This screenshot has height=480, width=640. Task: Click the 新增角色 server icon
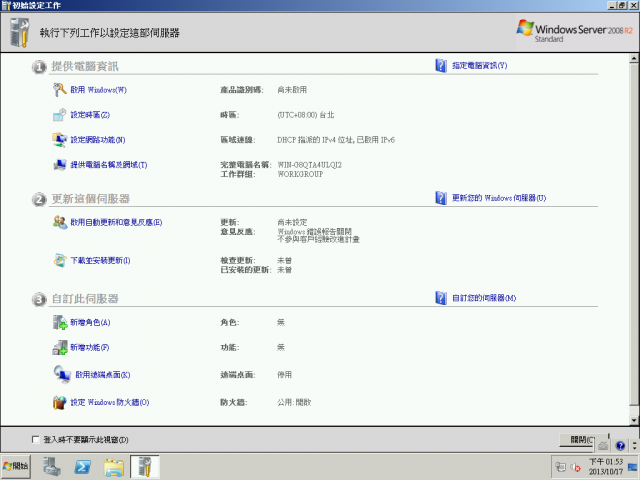pos(60,322)
